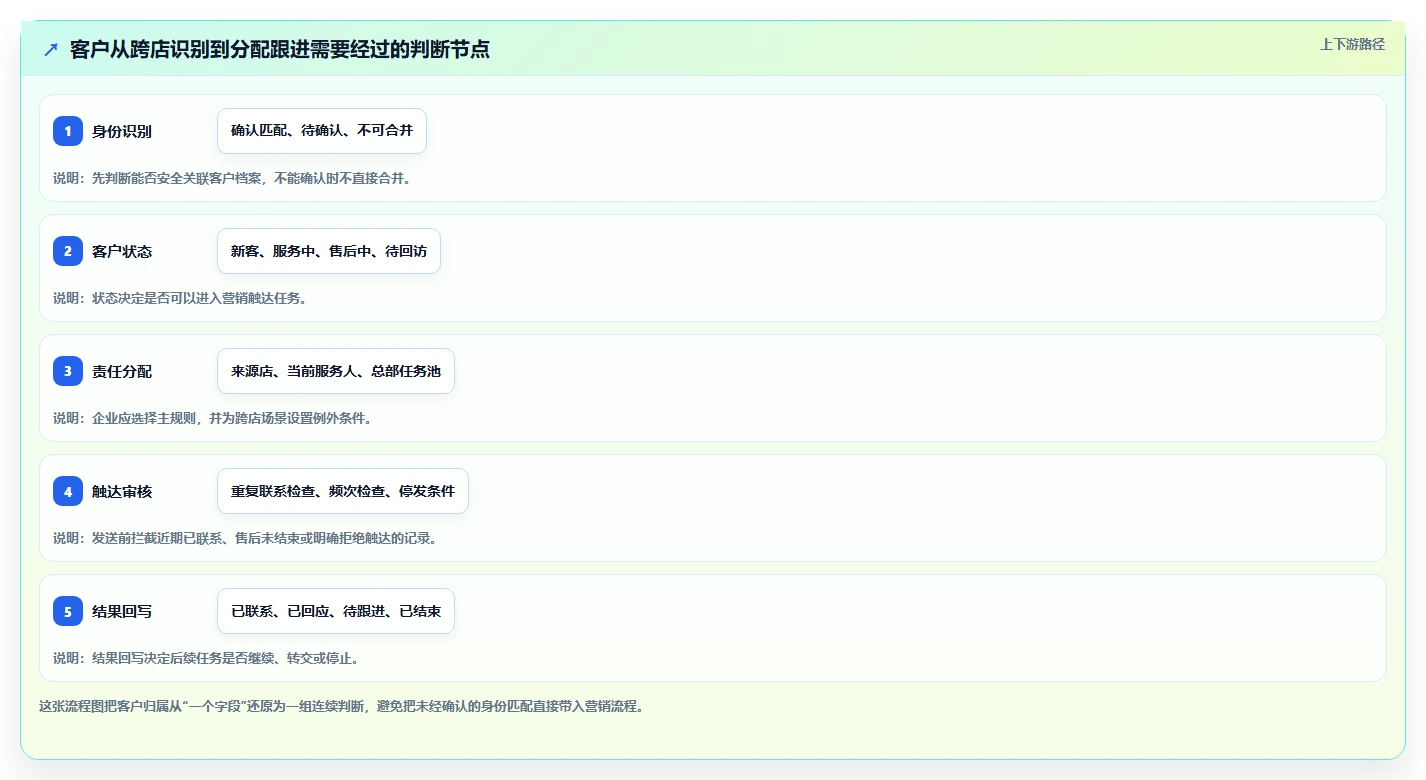
Task: Click the 上下游路径 label
Action: 1352,44
